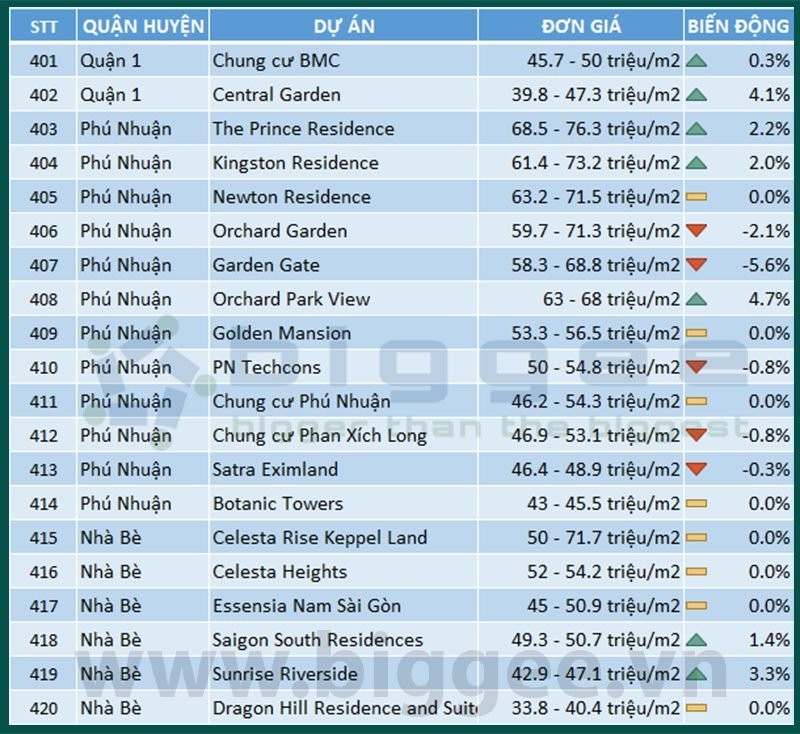
Task: Click the flat indicator for Essensia Nam Sài Gòn
Action: click(696, 606)
